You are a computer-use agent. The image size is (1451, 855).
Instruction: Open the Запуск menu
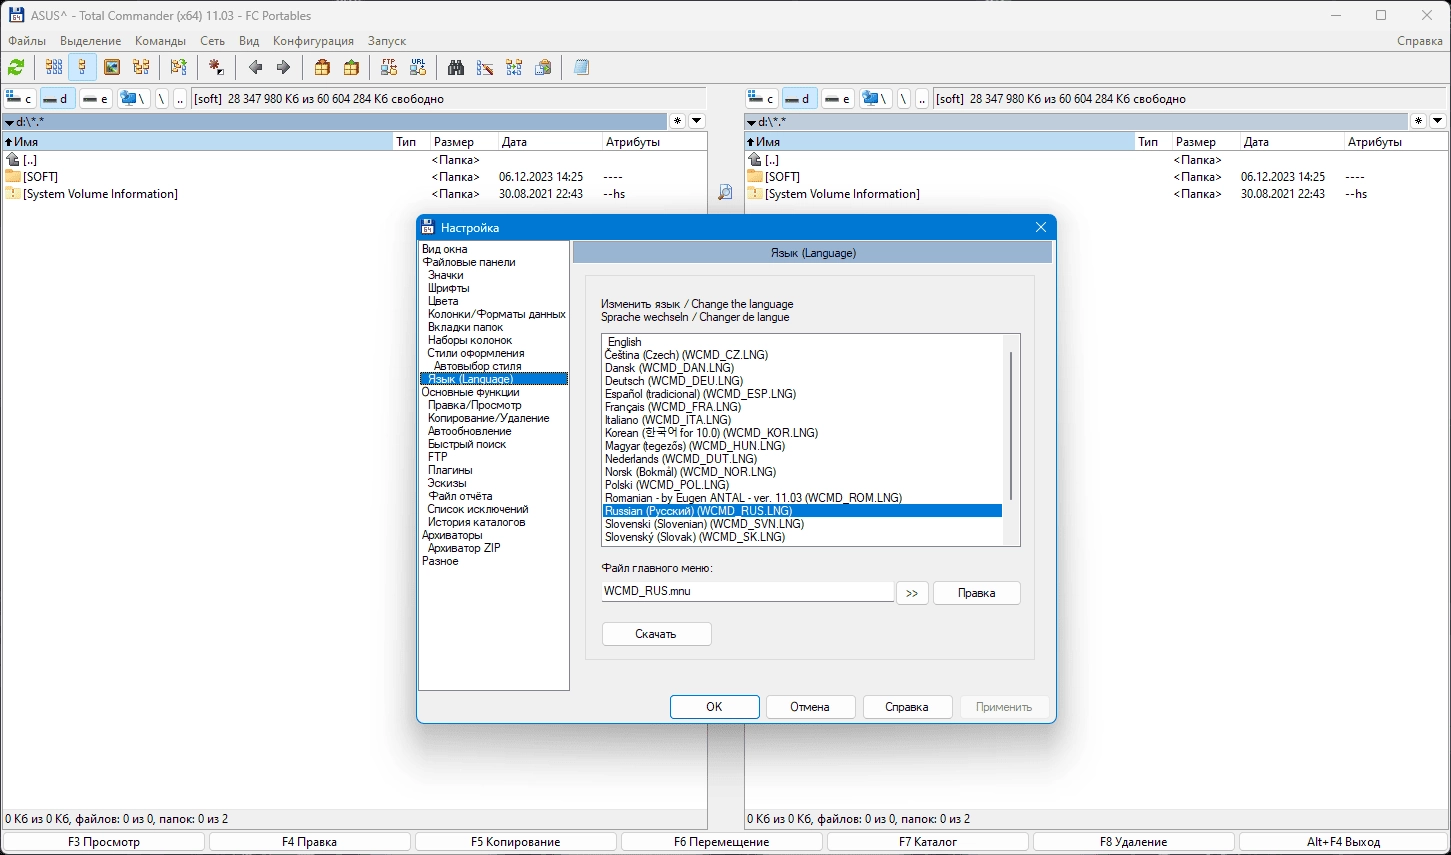(x=387, y=41)
